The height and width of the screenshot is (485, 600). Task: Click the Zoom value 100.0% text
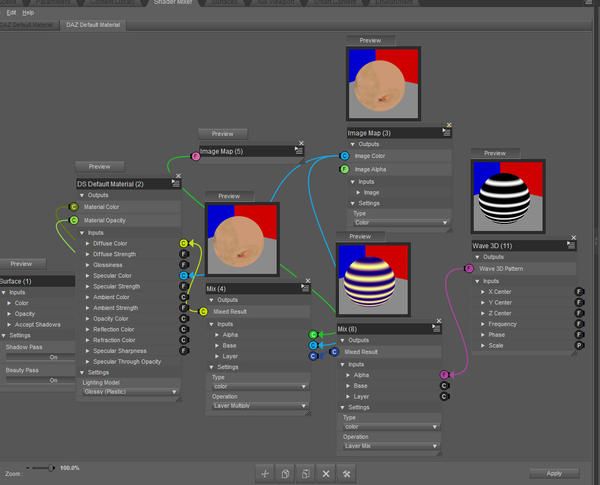coord(70,468)
